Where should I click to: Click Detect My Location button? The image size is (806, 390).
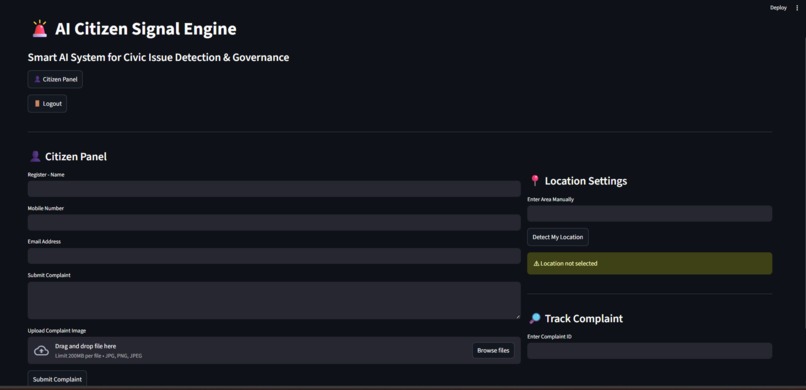[x=558, y=237]
